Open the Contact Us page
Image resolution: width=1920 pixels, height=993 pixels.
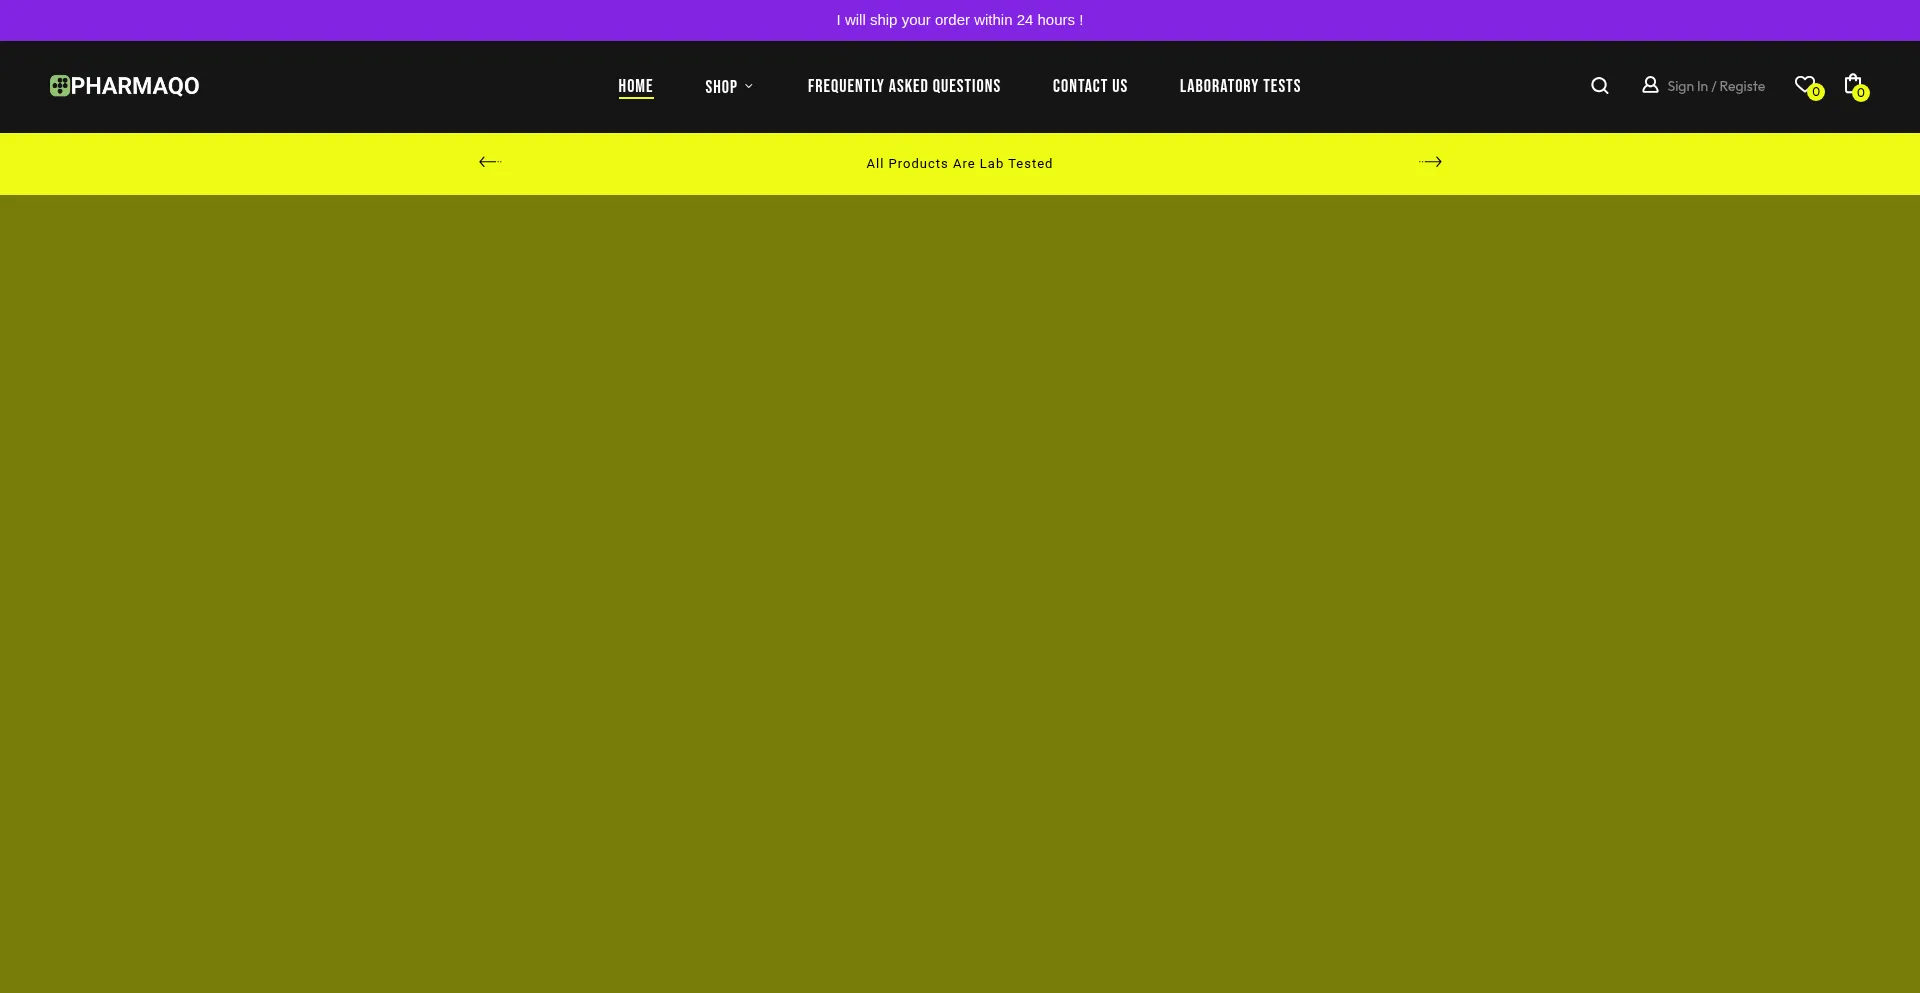click(1090, 86)
